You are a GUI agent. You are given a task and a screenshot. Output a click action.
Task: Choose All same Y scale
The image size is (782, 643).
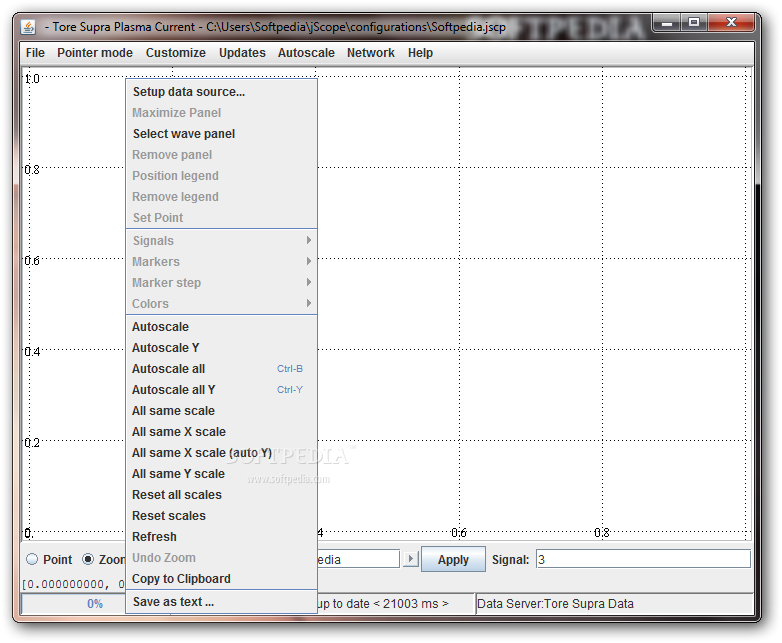pos(221,473)
